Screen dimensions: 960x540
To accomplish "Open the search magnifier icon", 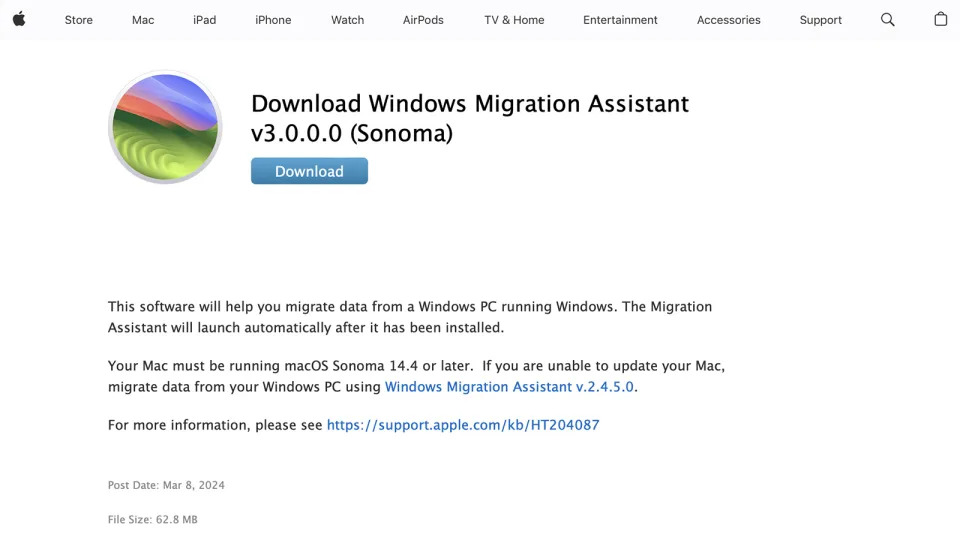I will (887, 20).
